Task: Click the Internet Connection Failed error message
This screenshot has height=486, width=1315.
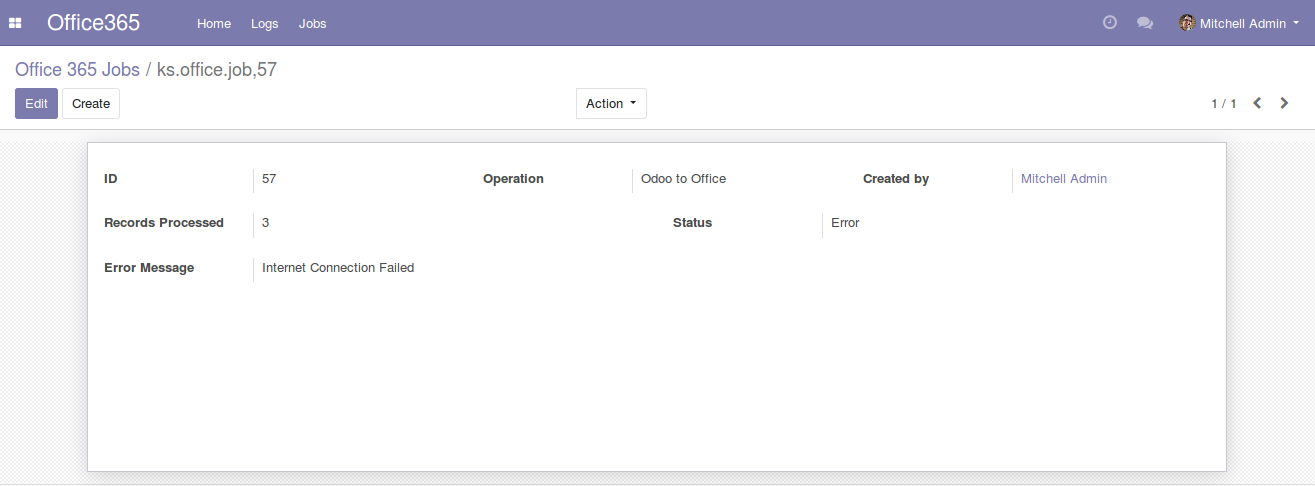Action: pyautogui.click(x=338, y=268)
